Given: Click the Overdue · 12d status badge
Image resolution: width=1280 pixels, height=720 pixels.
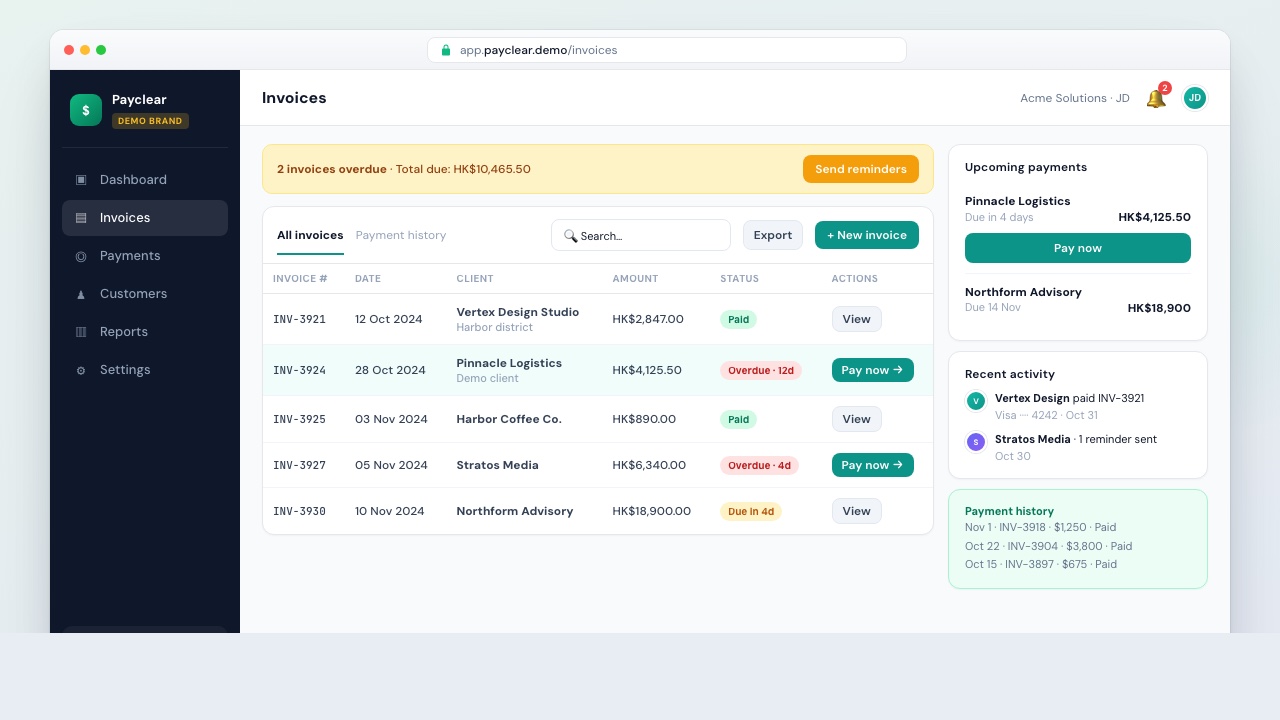Looking at the screenshot, I should (761, 370).
